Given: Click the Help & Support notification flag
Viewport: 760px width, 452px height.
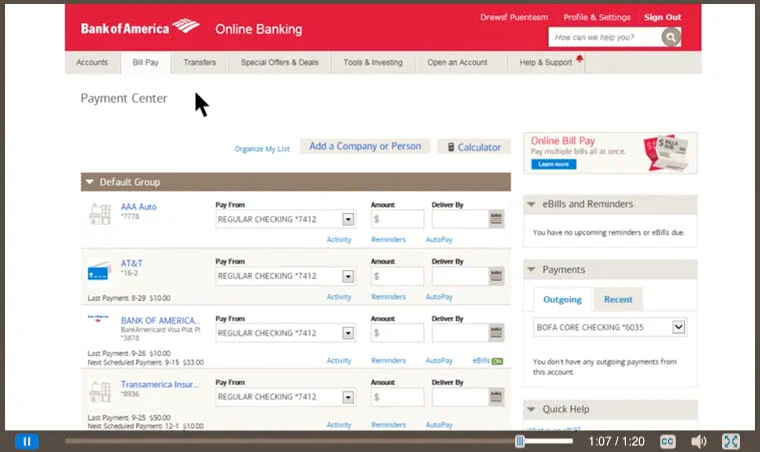Looking at the screenshot, I should 579,60.
